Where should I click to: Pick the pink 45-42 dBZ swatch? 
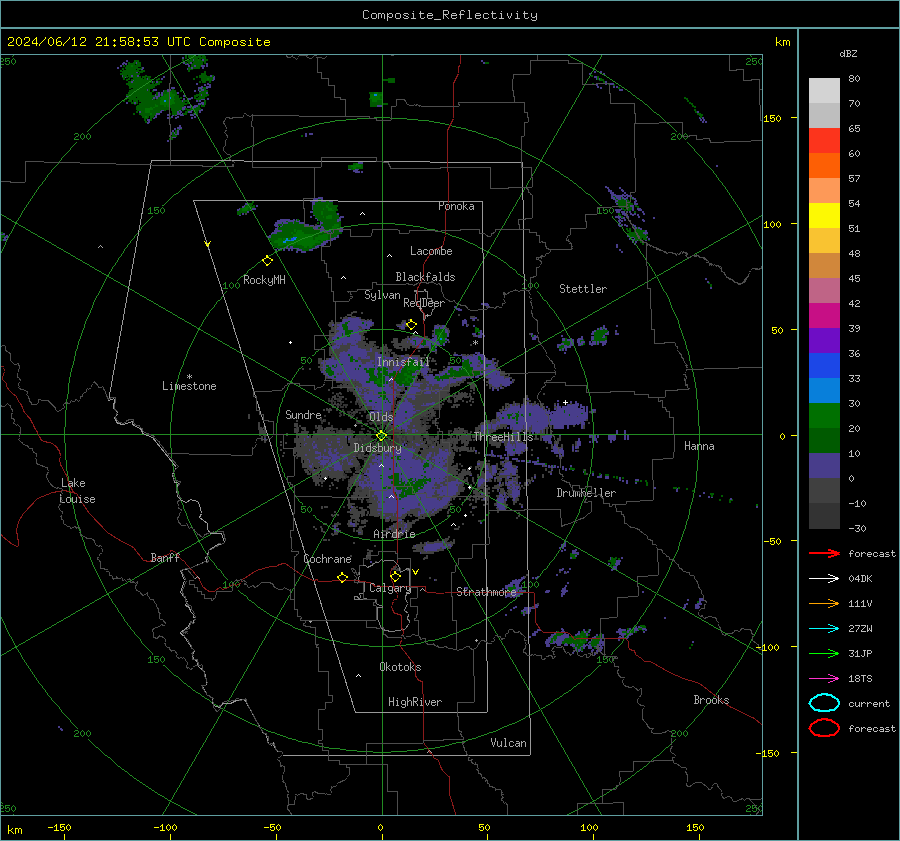coord(824,290)
